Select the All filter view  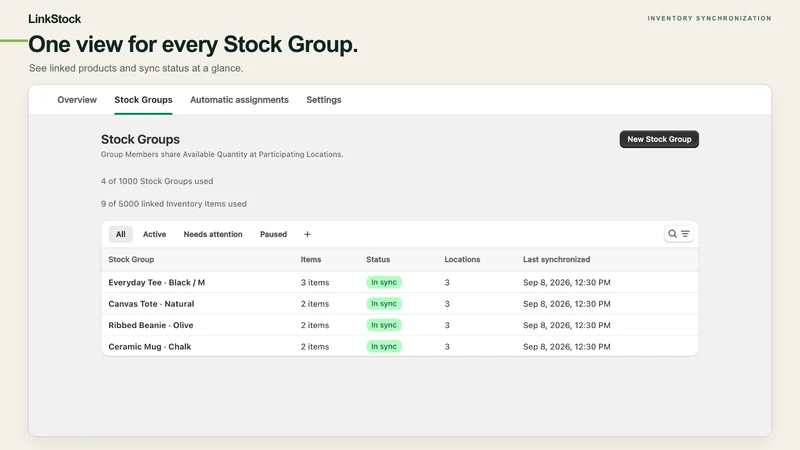[120, 234]
